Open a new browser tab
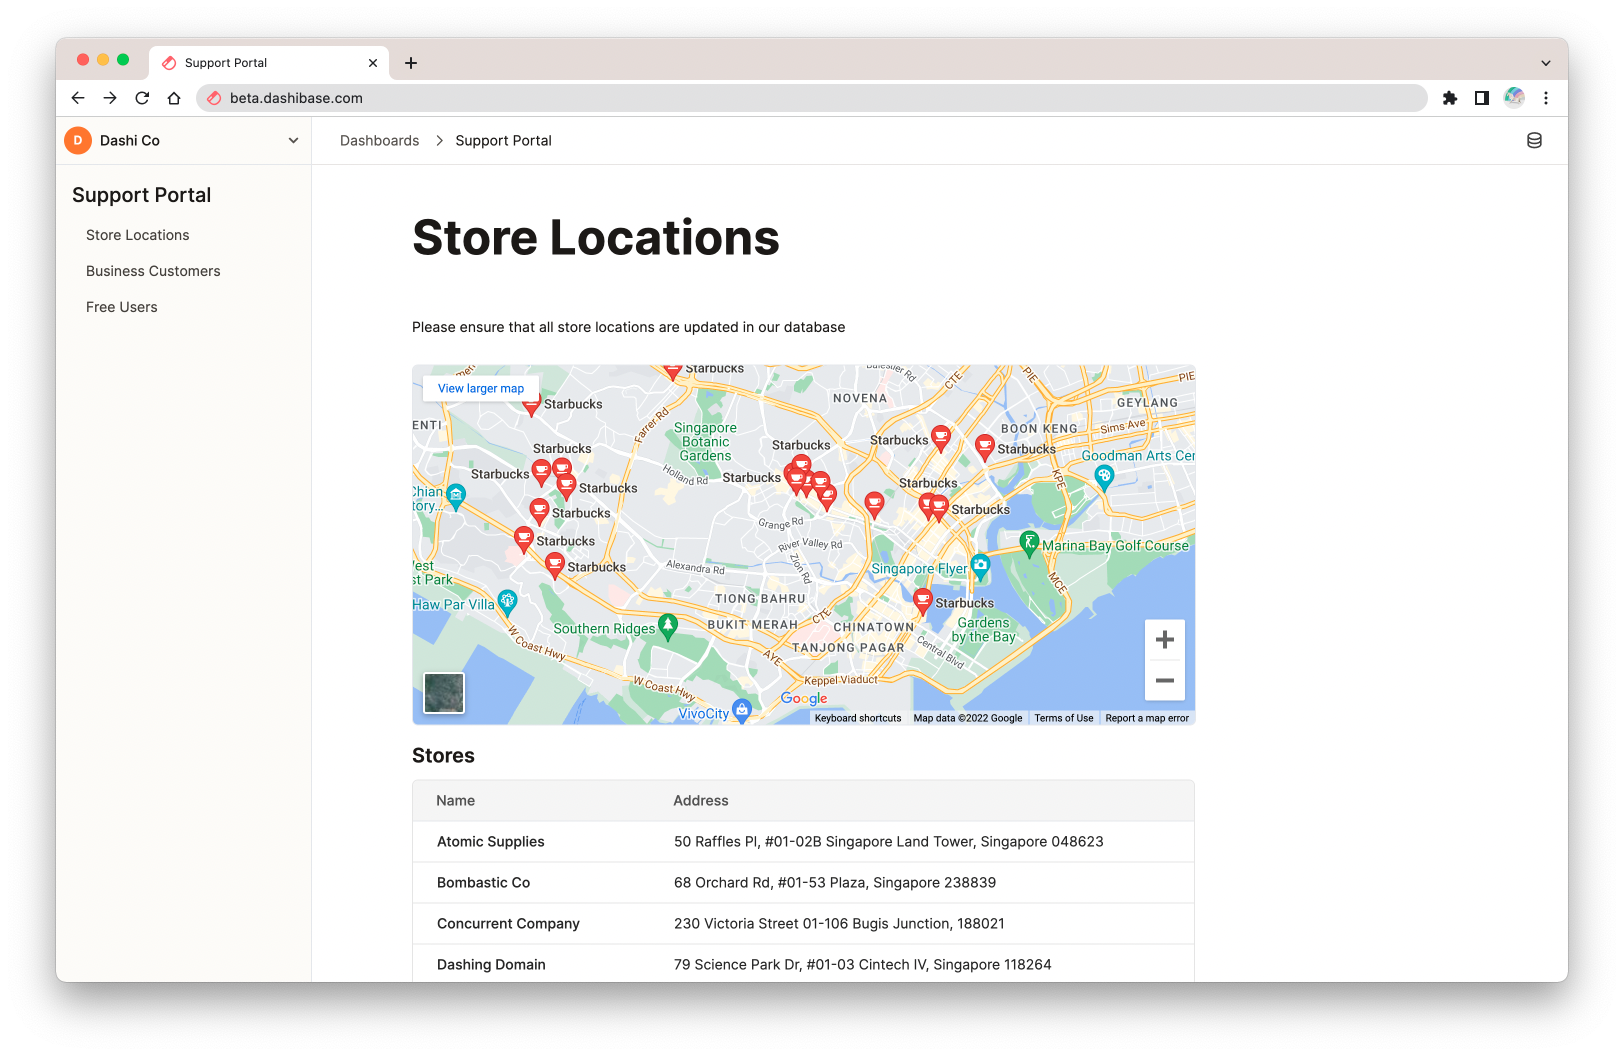 point(411,63)
